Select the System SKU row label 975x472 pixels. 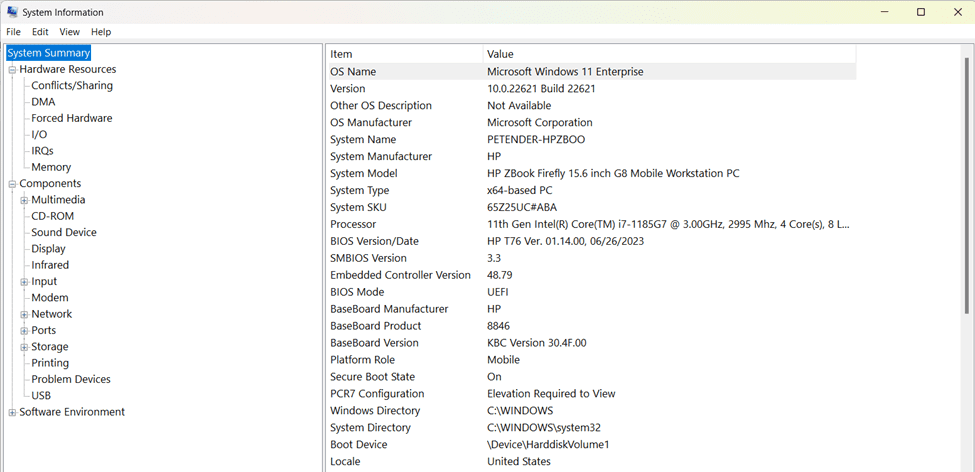pos(359,207)
